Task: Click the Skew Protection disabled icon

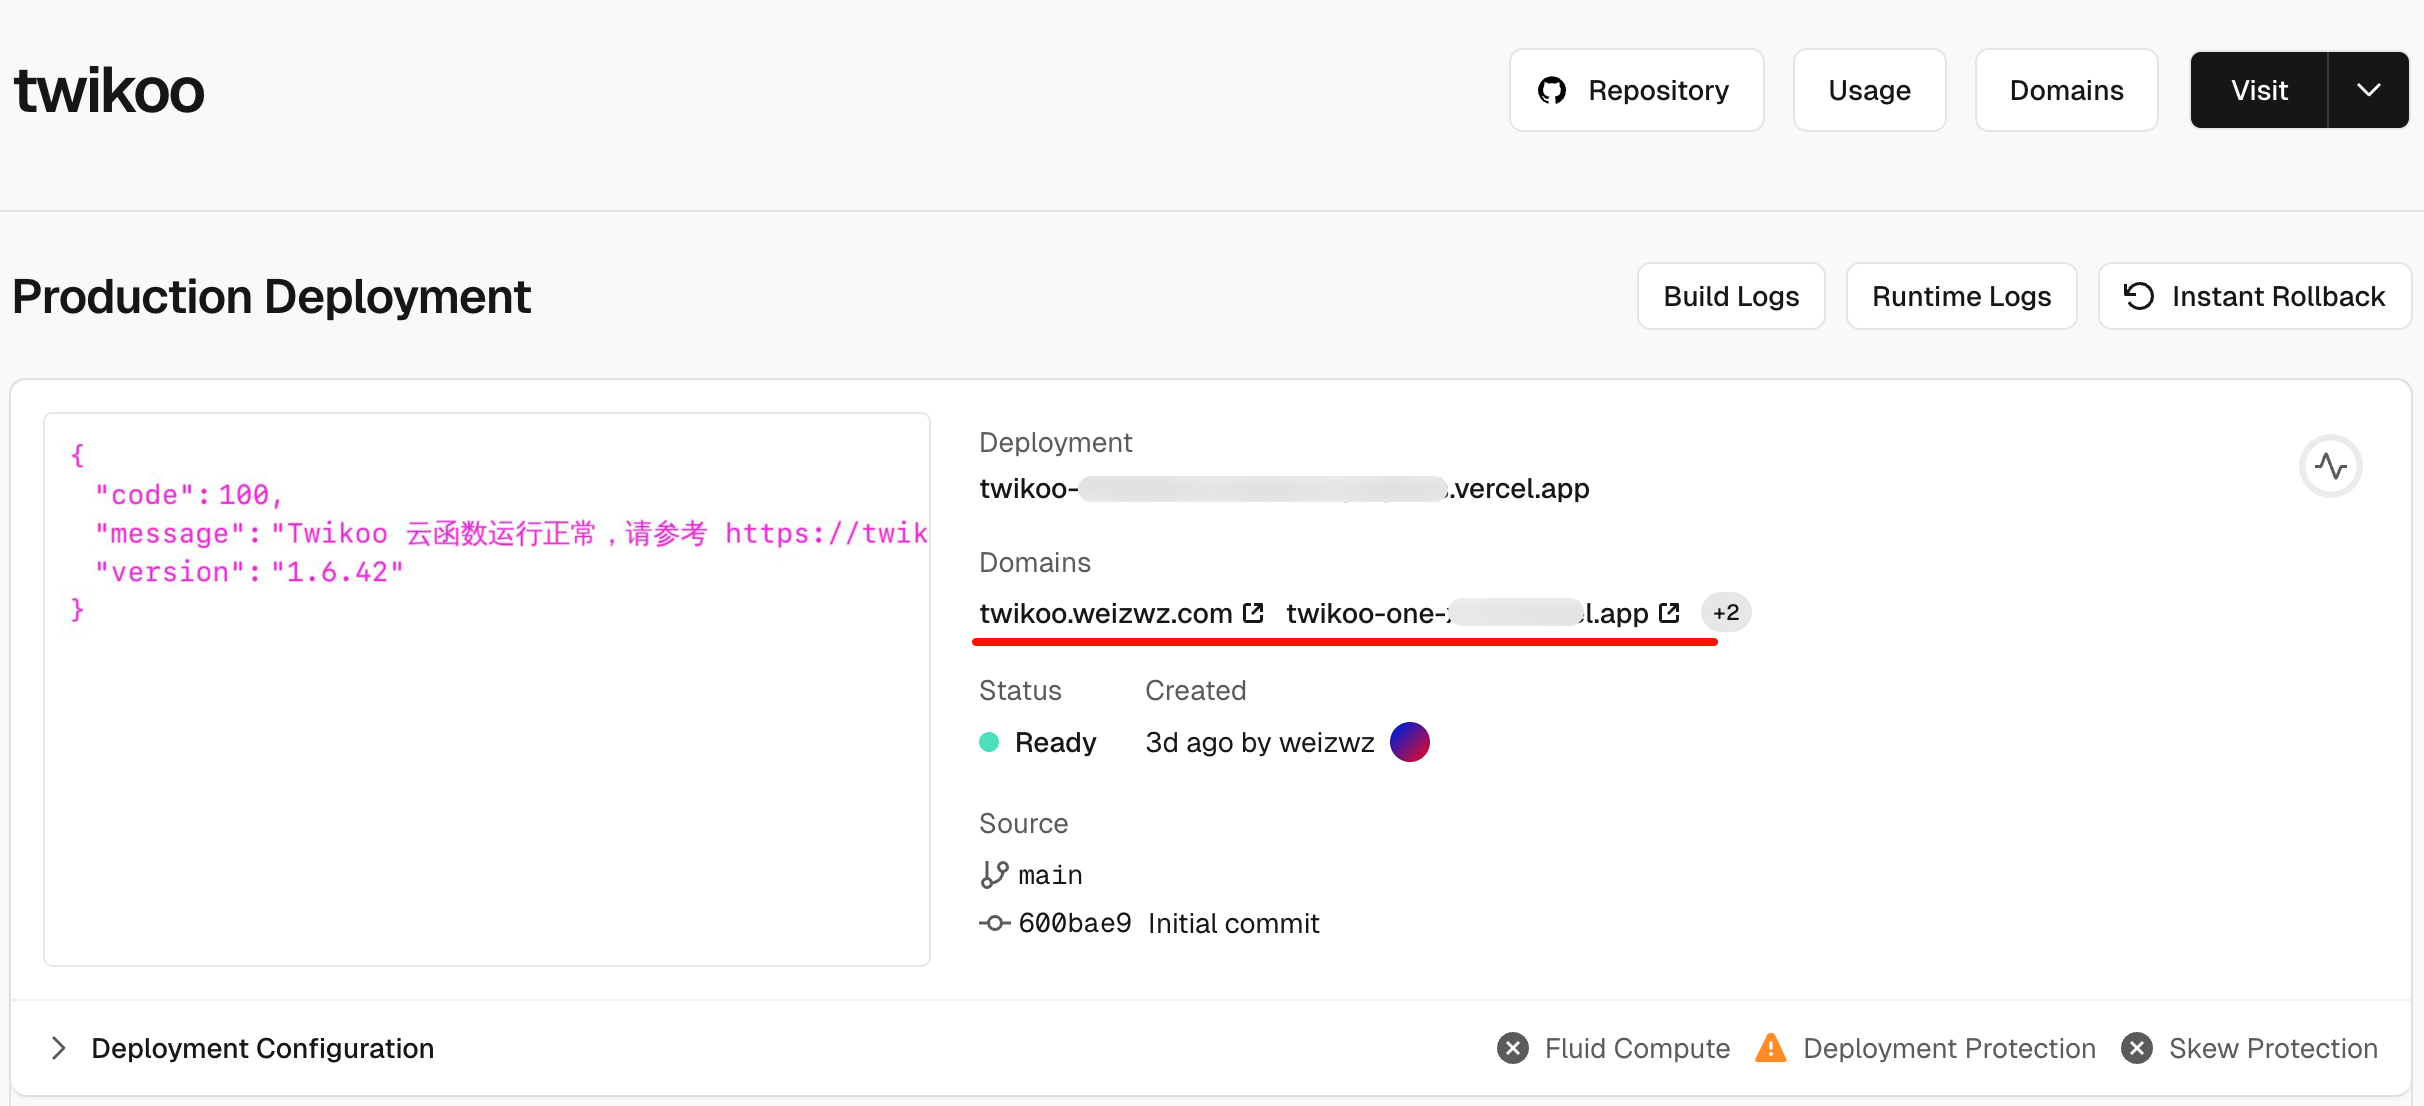Action: pos(2137,1048)
